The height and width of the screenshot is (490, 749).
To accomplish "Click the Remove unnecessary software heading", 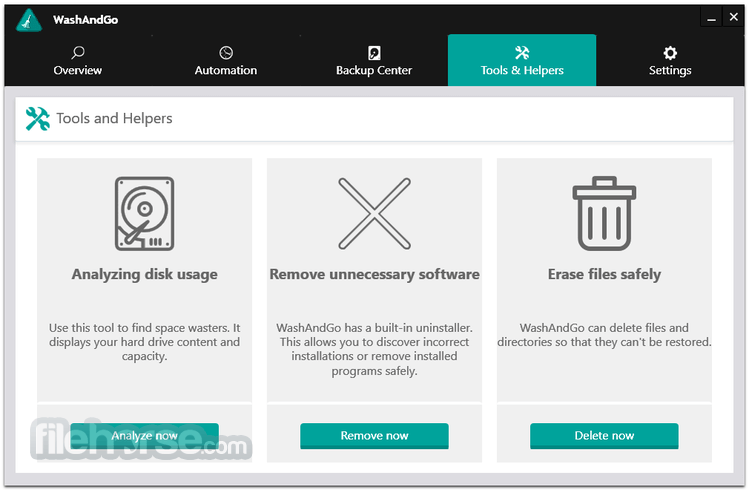I will tap(374, 274).
